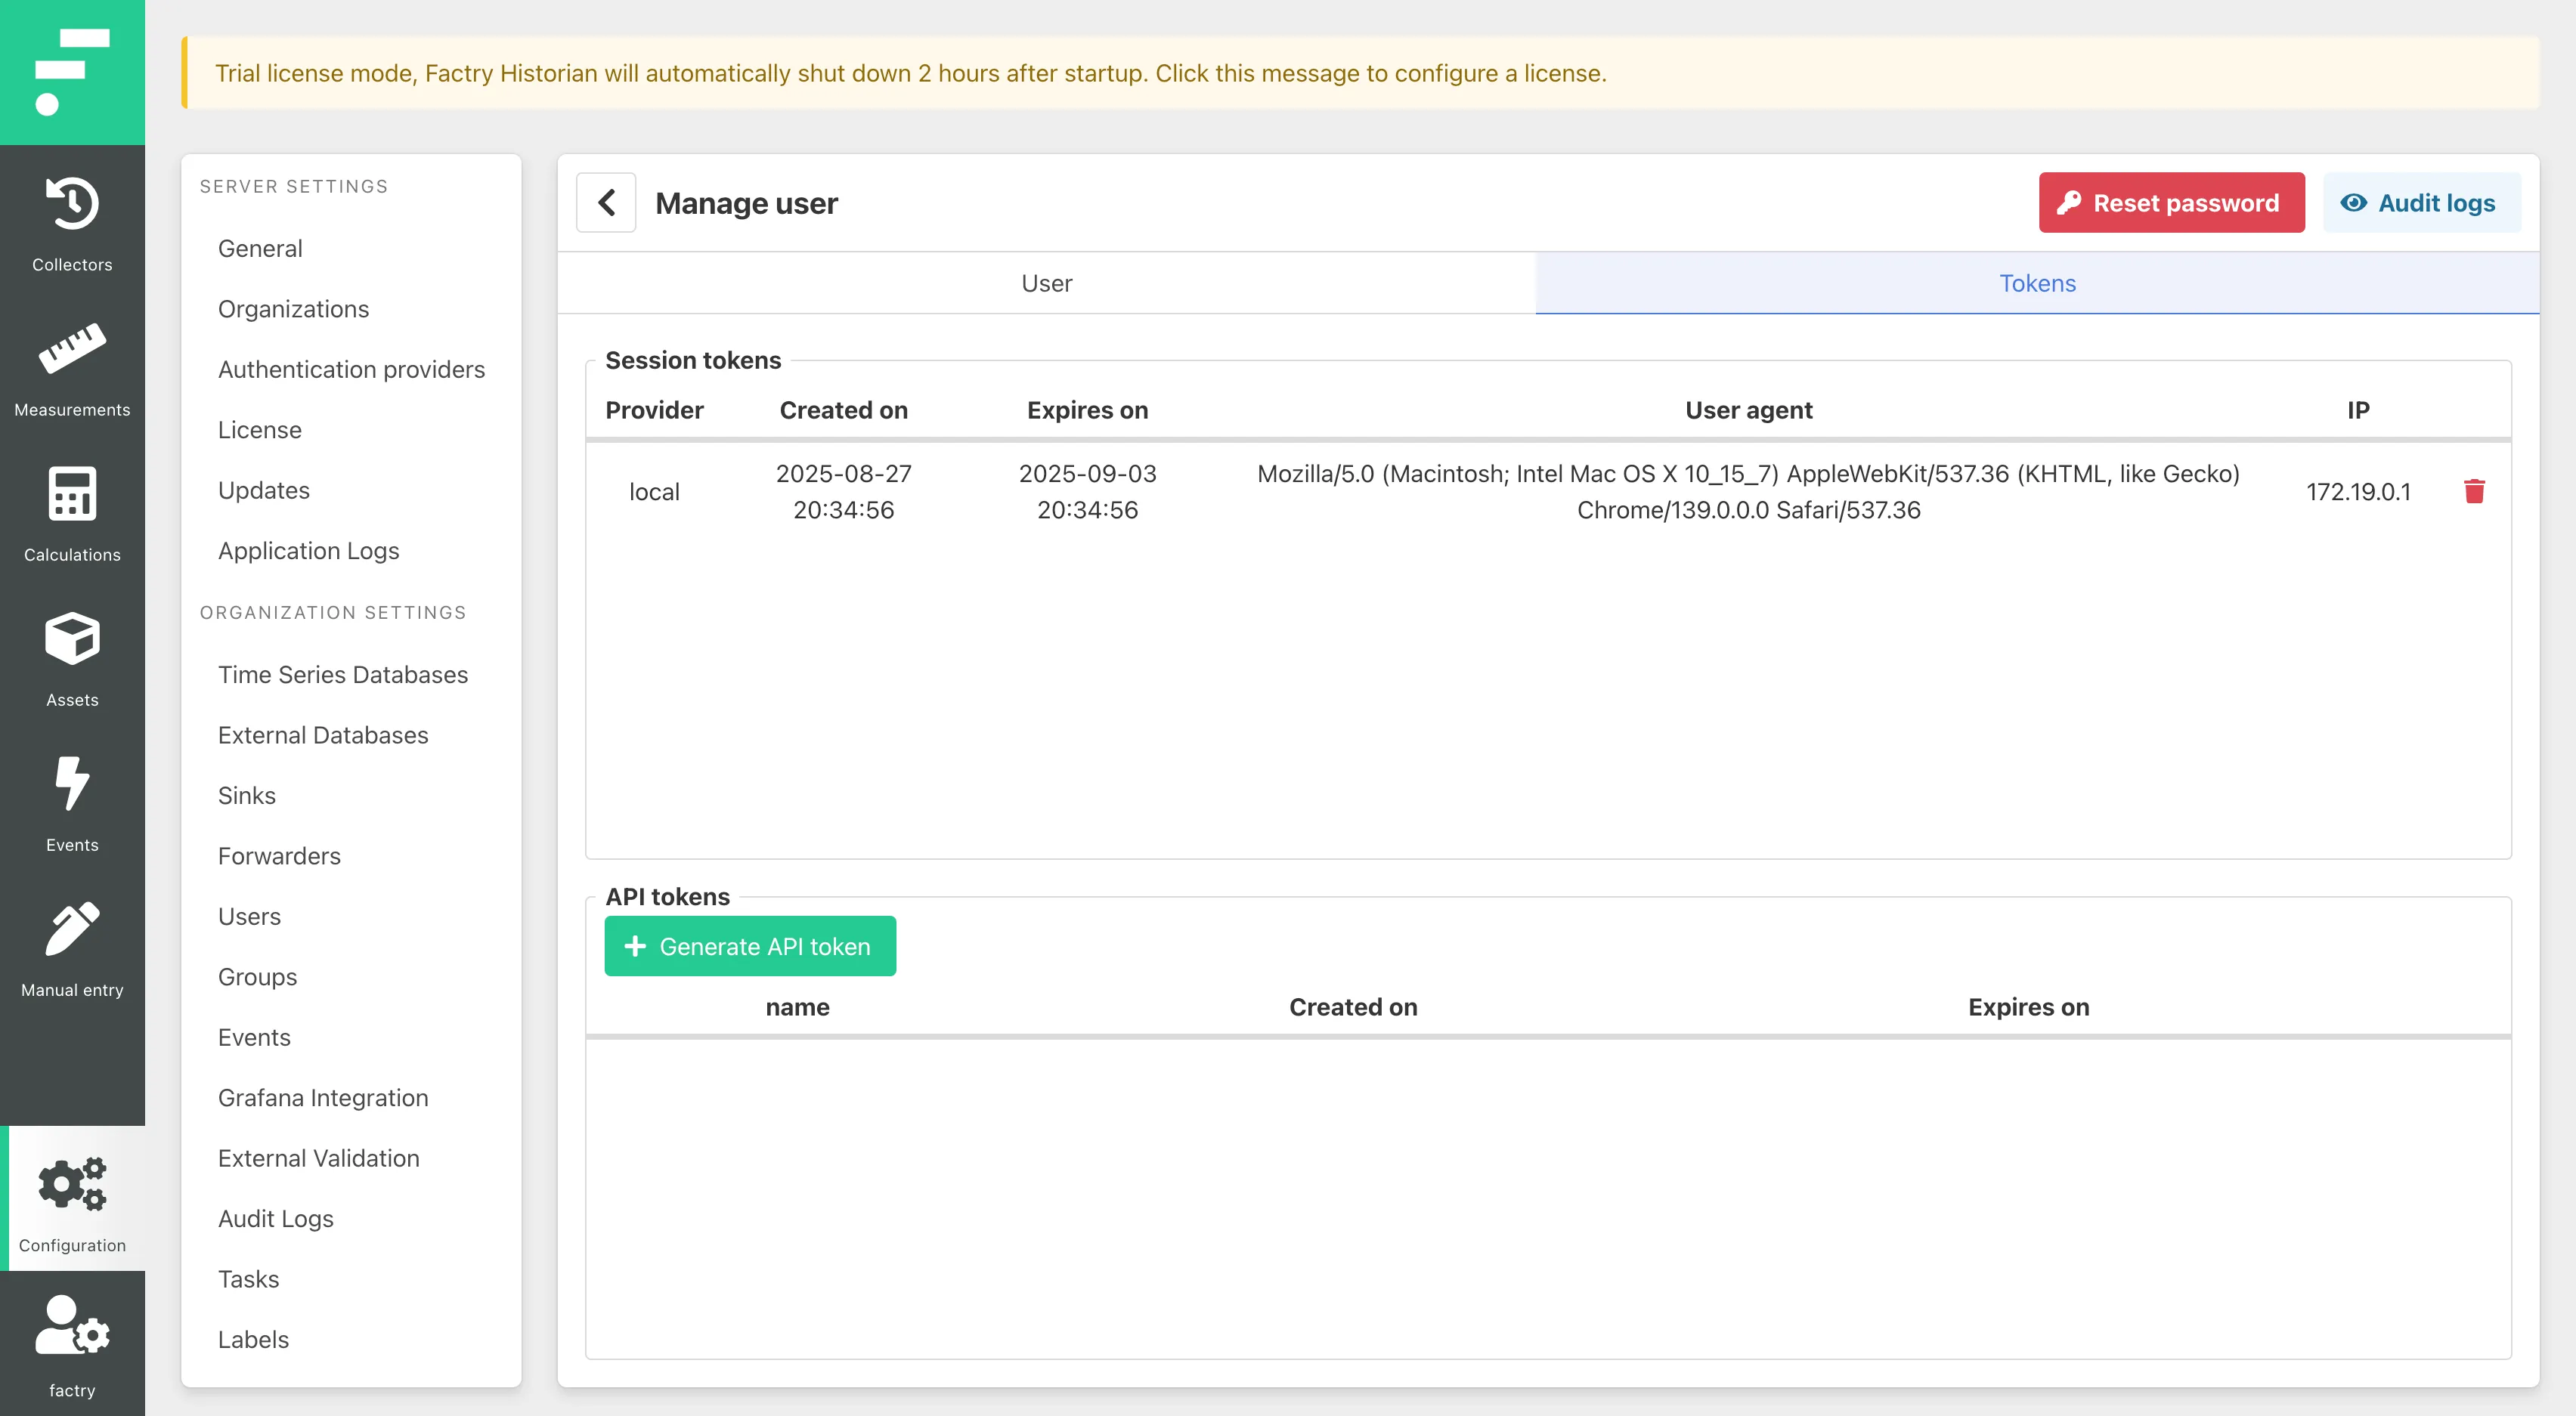Open Forwarders settings
Image resolution: width=2576 pixels, height=1416 pixels.
[x=279, y=856]
